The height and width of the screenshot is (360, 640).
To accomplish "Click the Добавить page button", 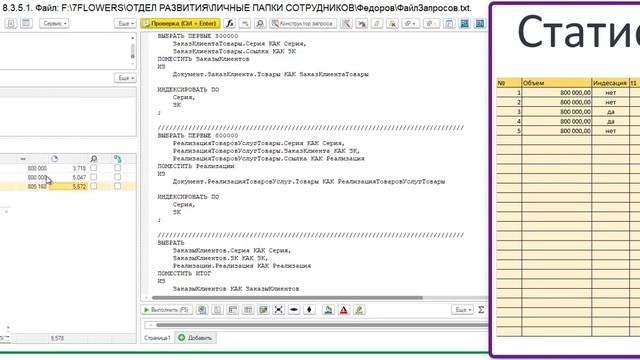I will (x=196, y=338).
